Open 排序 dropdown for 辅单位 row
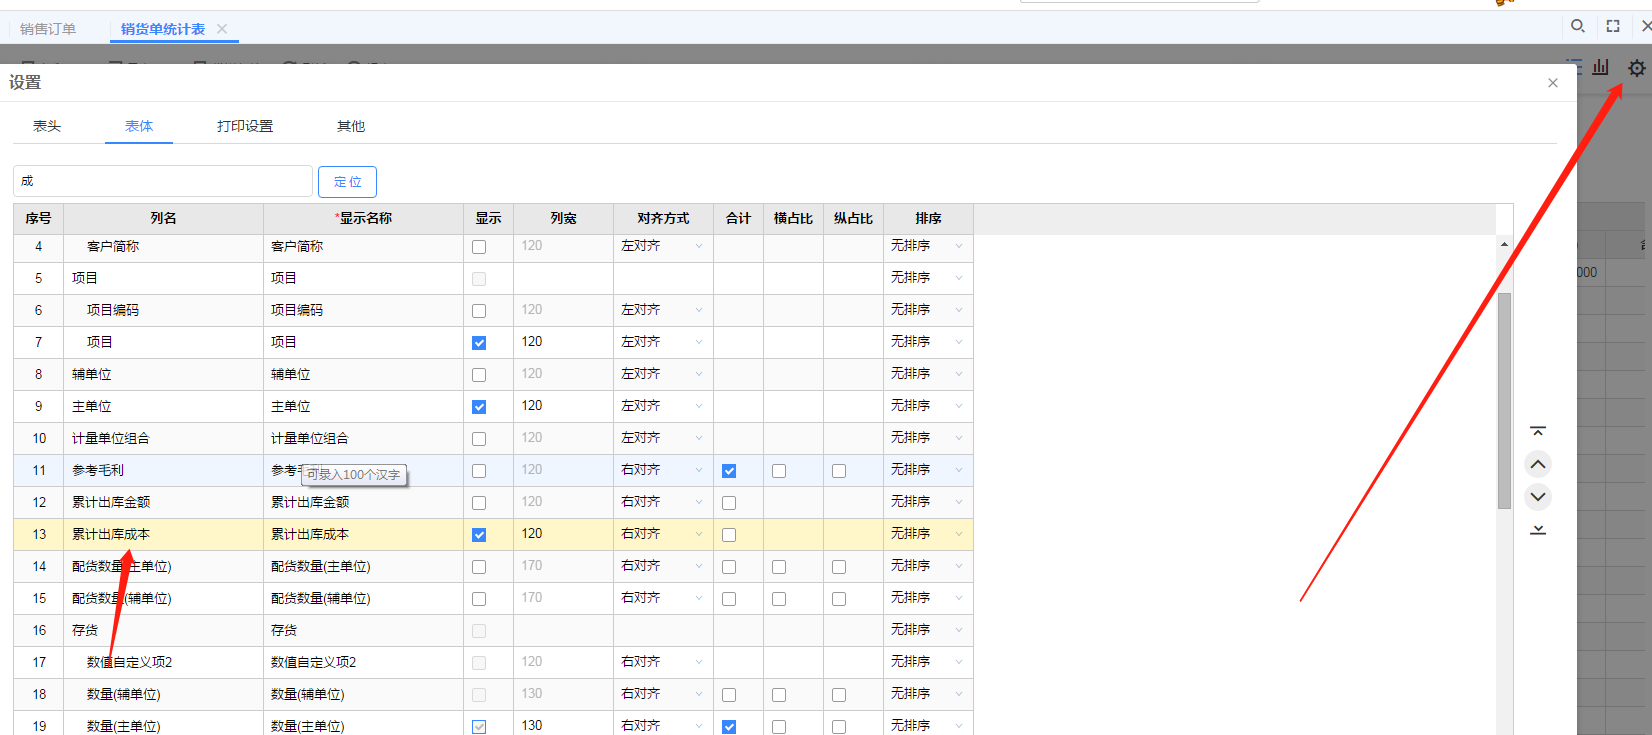This screenshot has height=735, width=1652. 928,374
